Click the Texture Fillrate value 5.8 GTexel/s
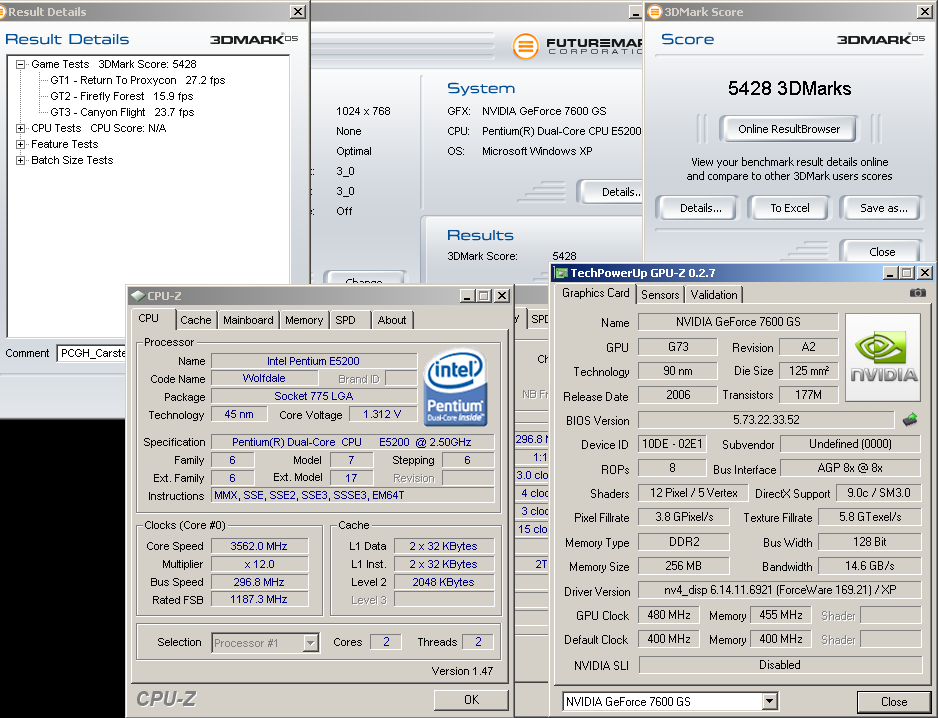 (869, 517)
